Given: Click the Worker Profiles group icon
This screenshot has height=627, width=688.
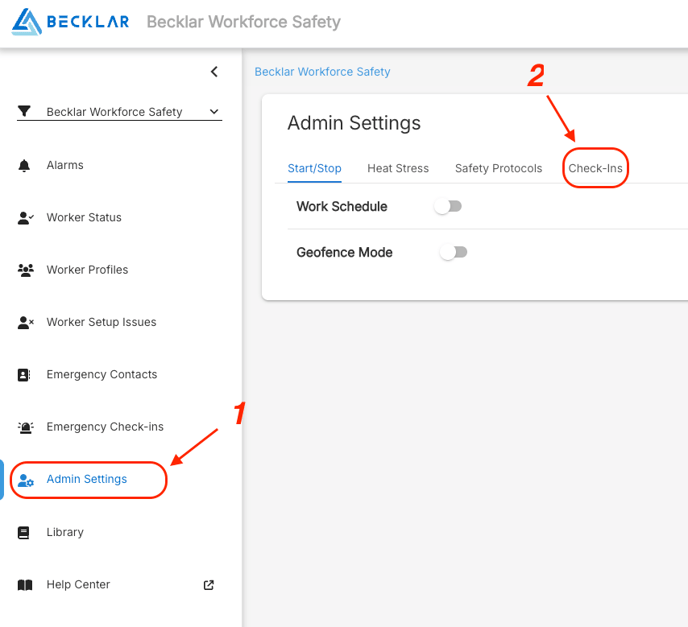Looking at the screenshot, I should 26,270.
